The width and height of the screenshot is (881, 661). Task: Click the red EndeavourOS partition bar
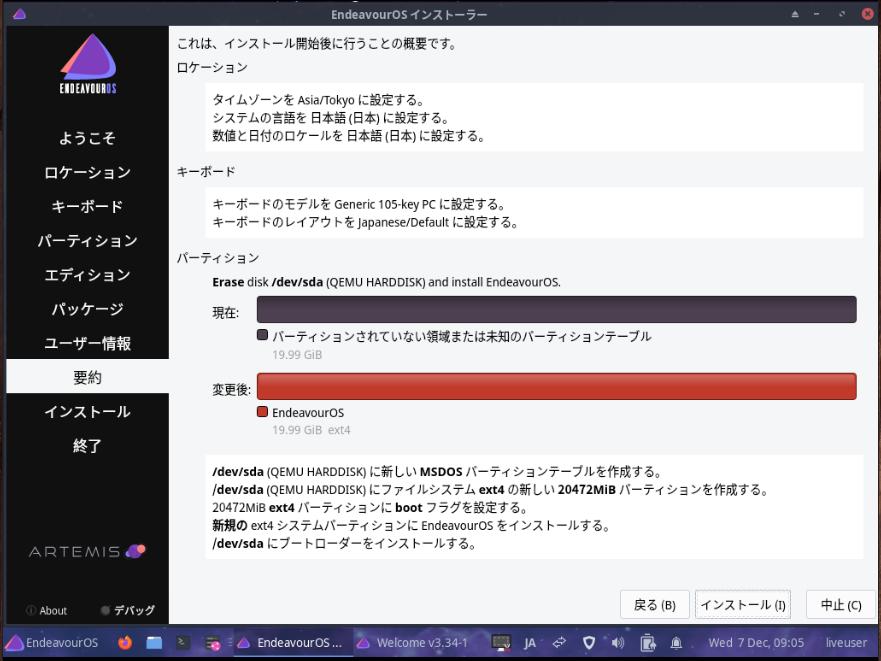point(556,387)
